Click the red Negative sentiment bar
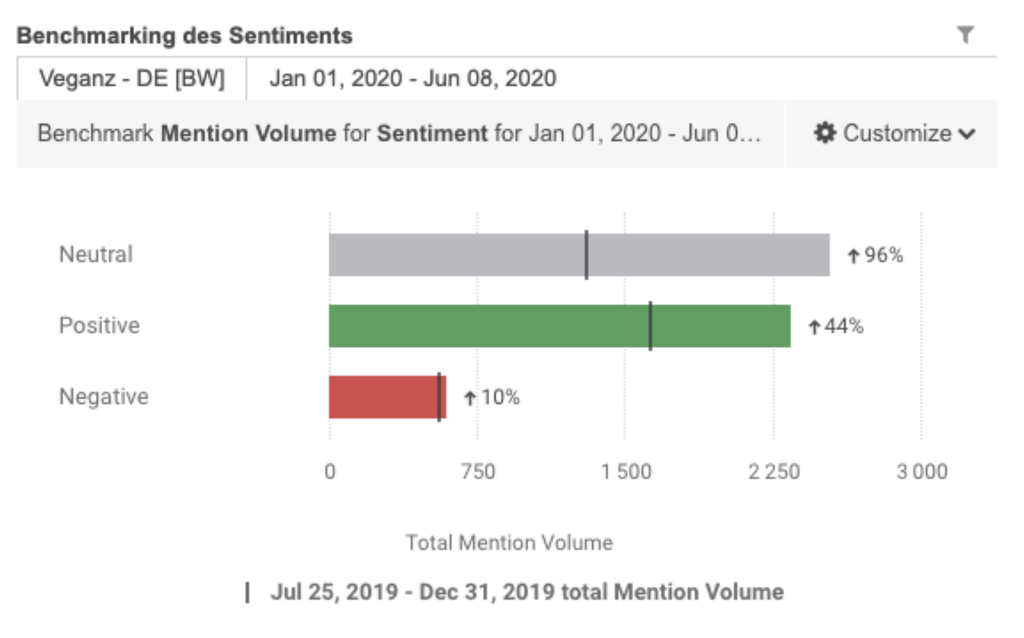This screenshot has width=1024, height=638. click(x=382, y=397)
